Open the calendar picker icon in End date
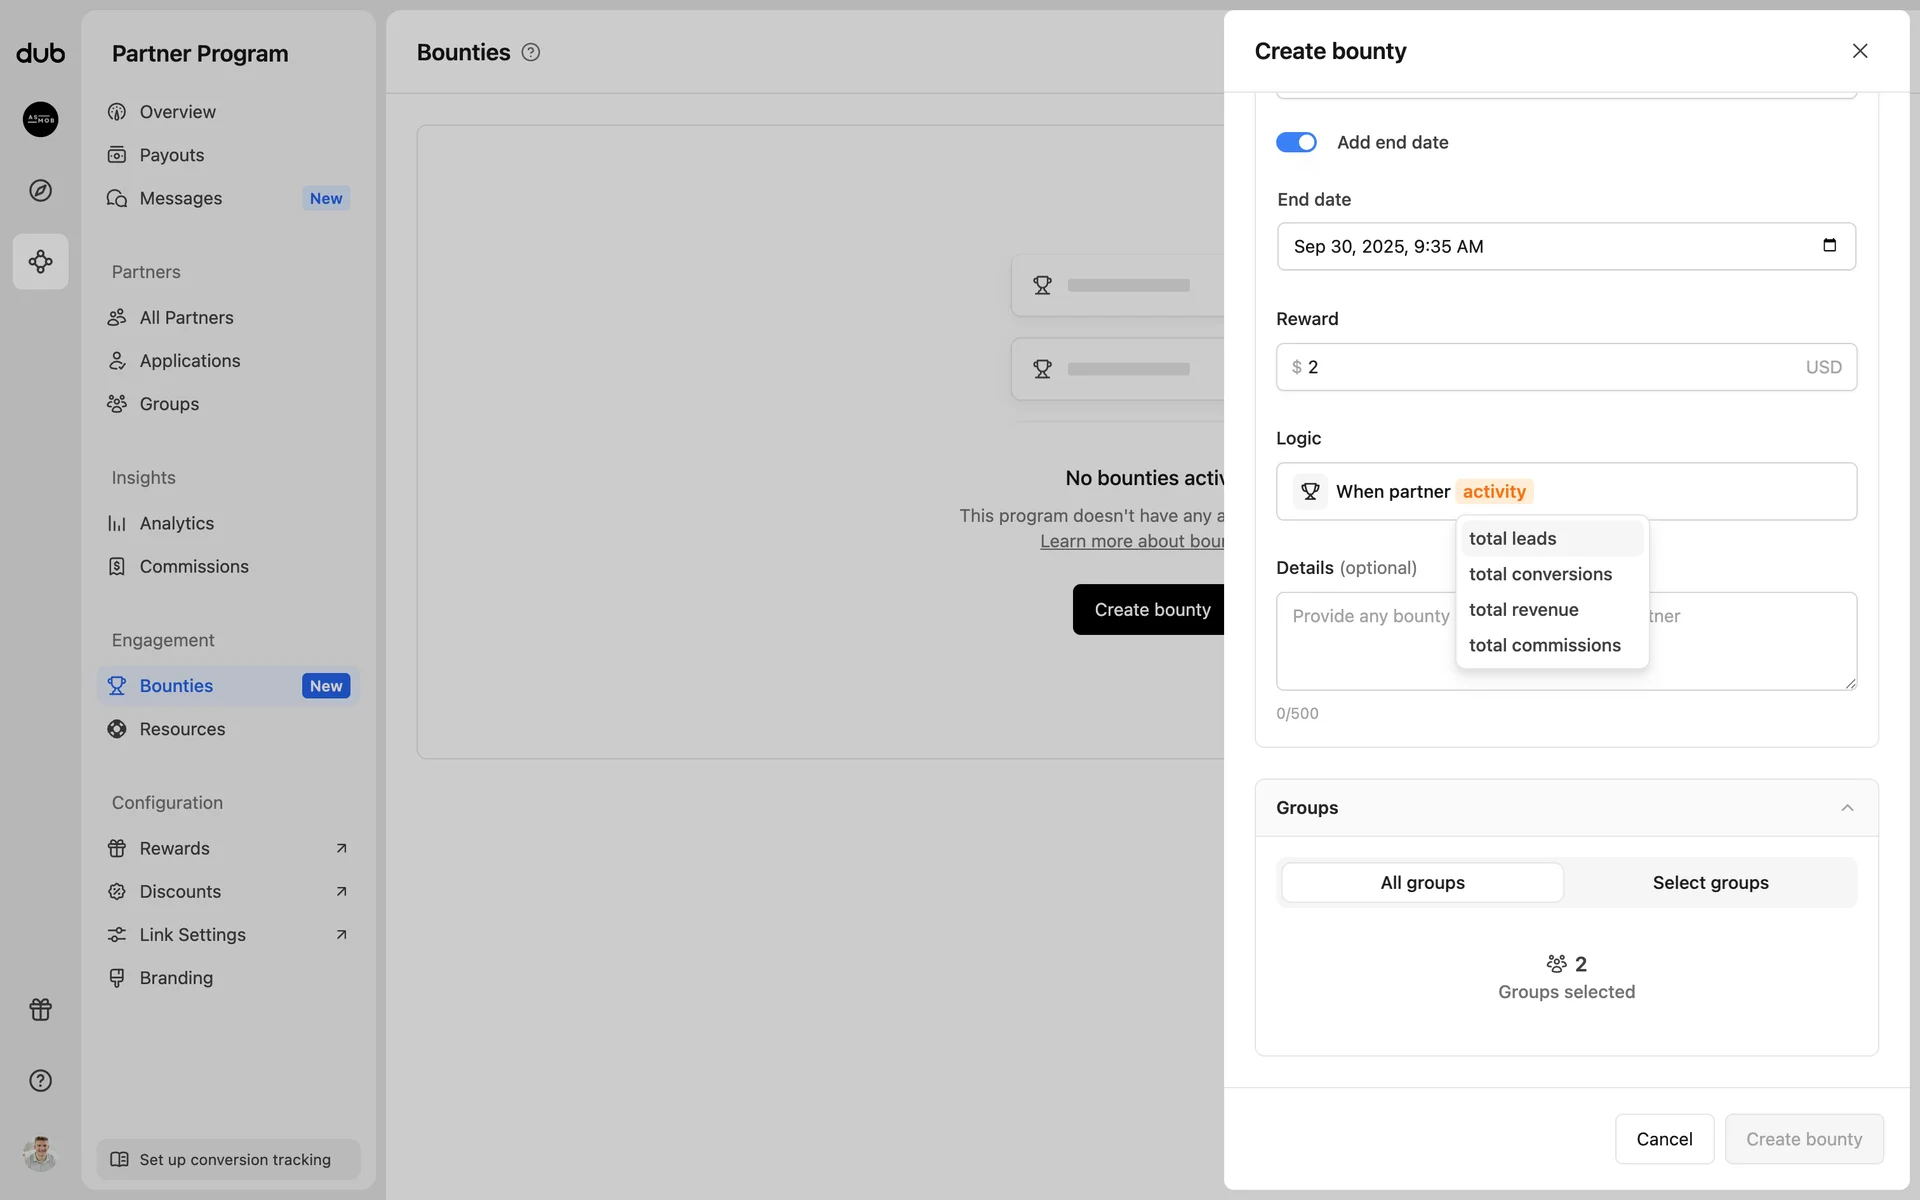This screenshot has width=1920, height=1200. [1829, 246]
